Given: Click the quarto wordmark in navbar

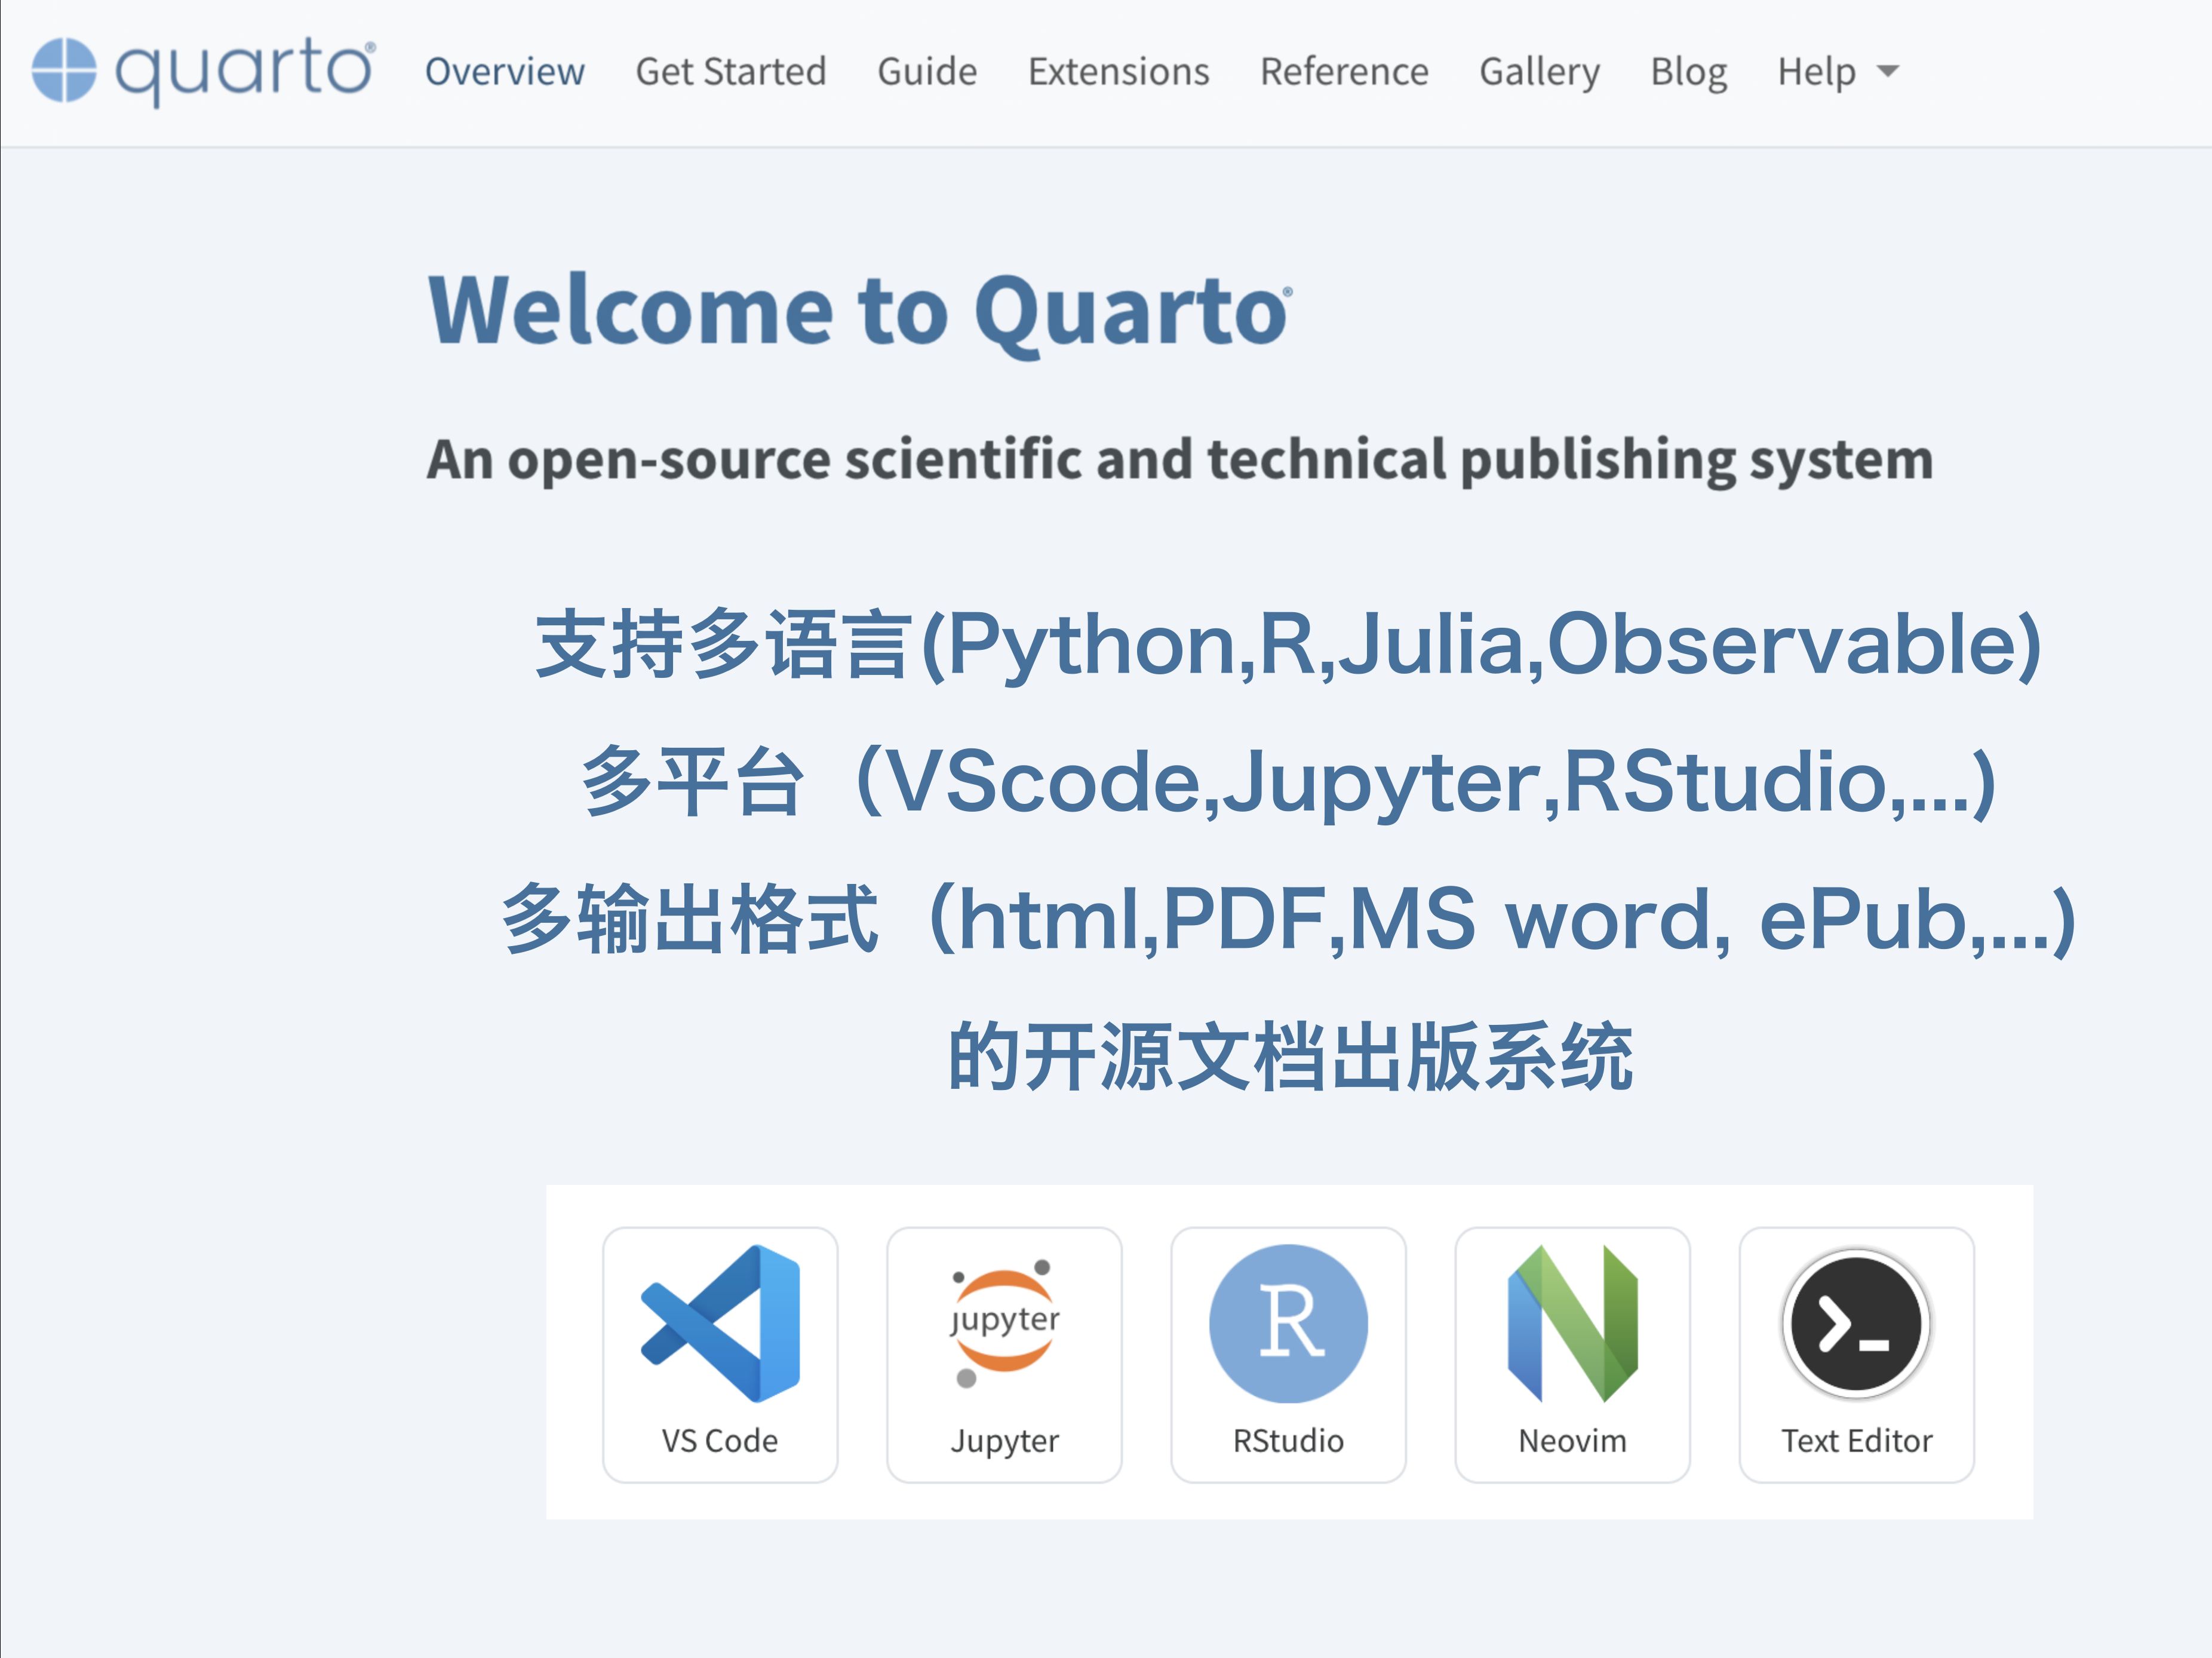Looking at the screenshot, I should pyautogui.click(x=245, y=72).
